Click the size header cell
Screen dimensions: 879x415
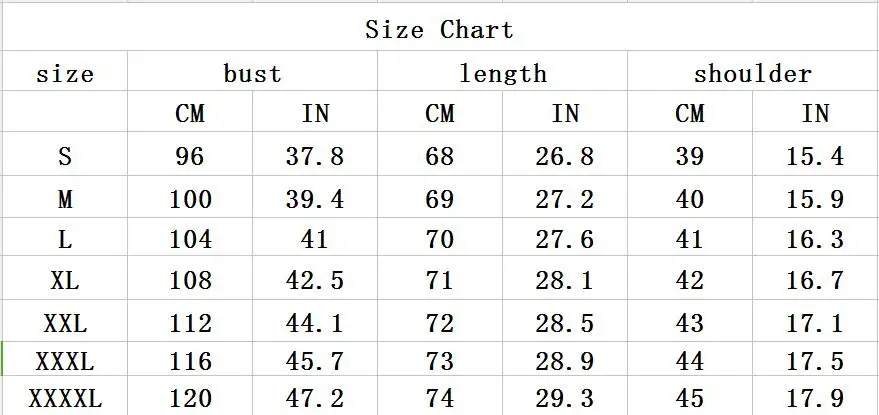pos(65,74)
